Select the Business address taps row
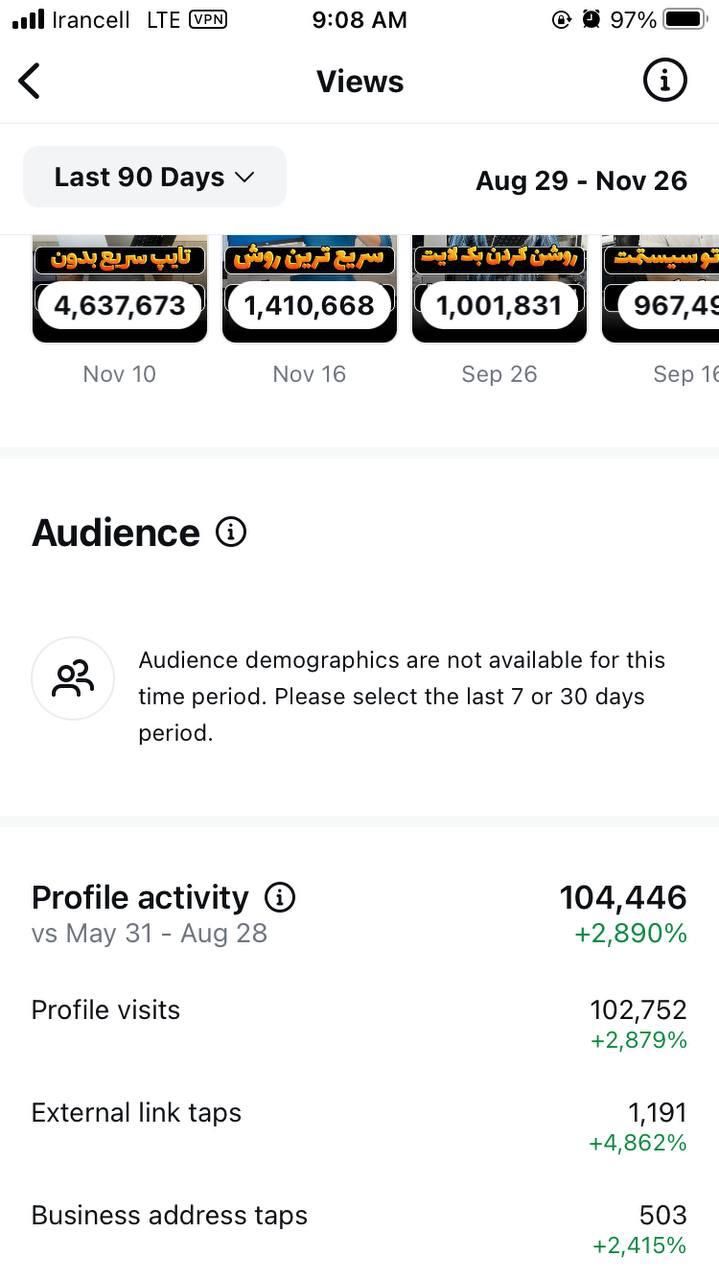Viewport: 719px width, 1280px height. click(x=359, y=1230)
